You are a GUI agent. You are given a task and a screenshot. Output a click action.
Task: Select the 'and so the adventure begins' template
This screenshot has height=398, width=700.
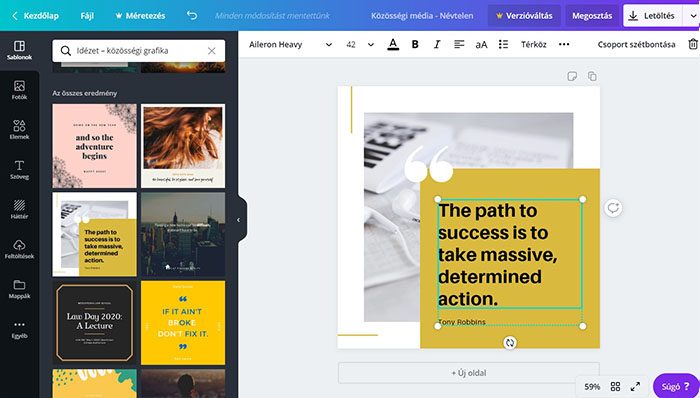click(x=95, y=146)
